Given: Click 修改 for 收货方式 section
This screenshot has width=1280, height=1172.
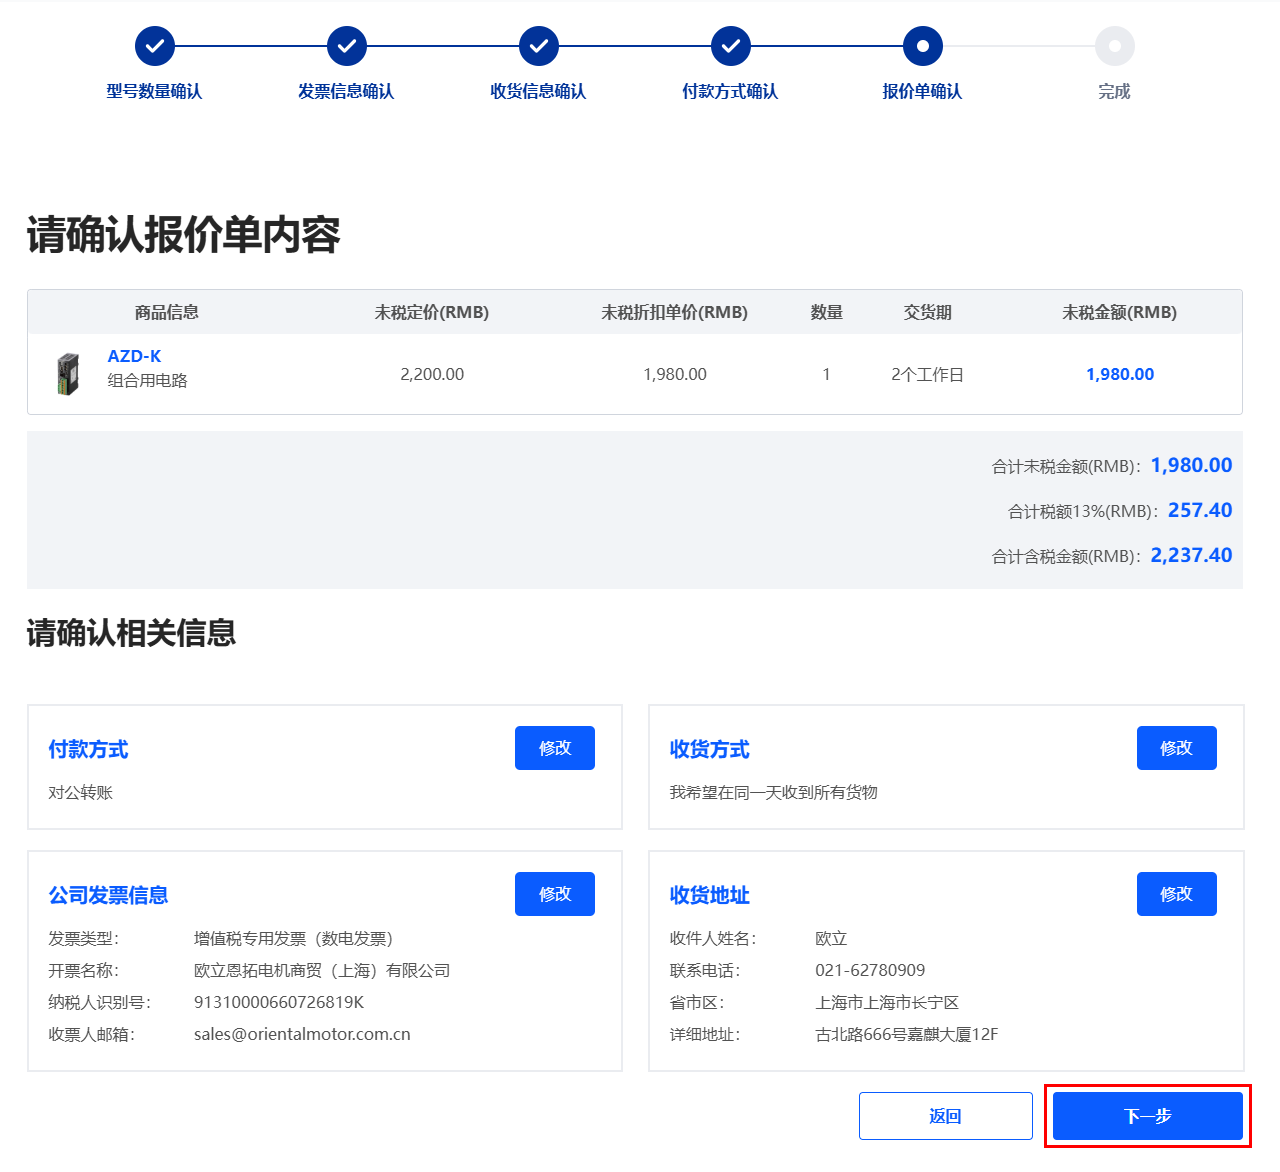Looking at the screenshot, I should [1176, 748].
